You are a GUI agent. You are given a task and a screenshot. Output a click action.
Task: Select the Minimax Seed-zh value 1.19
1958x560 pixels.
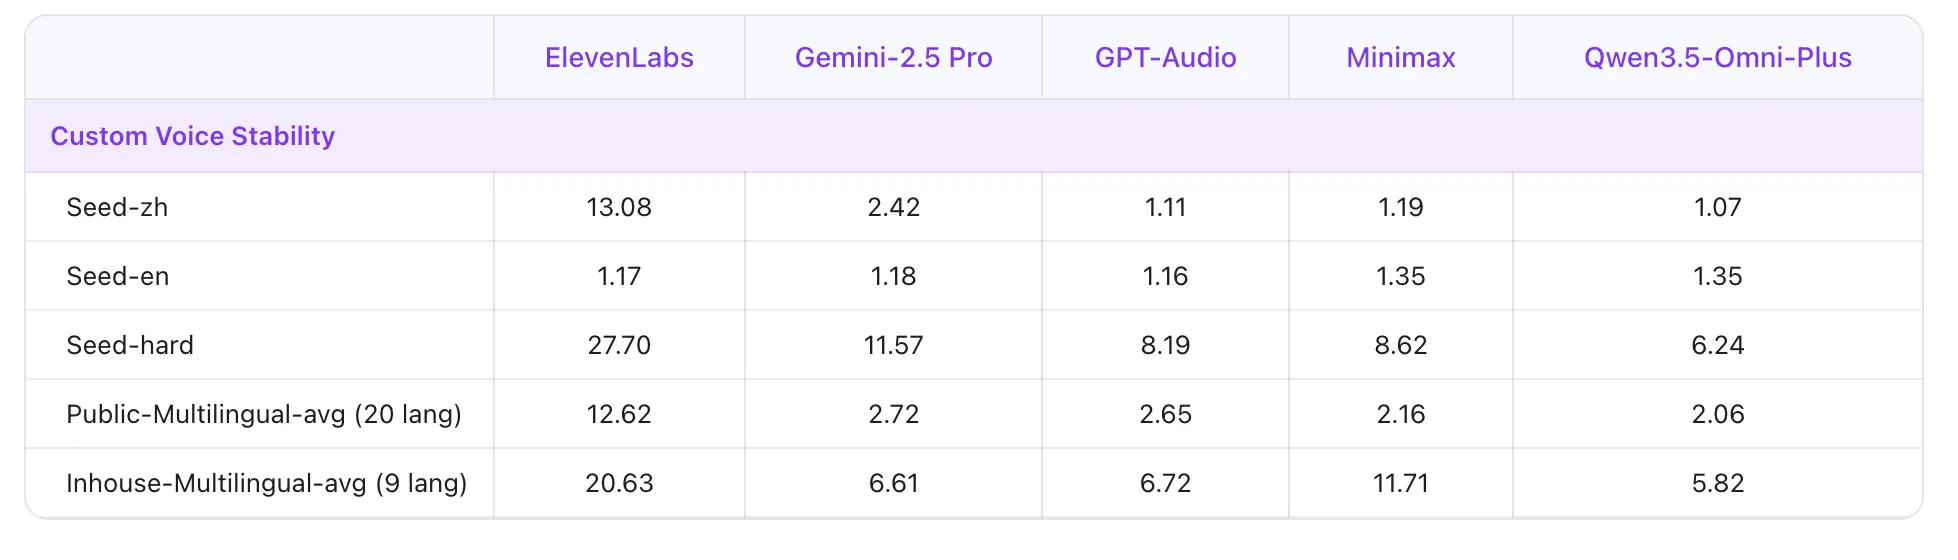coord(1400,207)
